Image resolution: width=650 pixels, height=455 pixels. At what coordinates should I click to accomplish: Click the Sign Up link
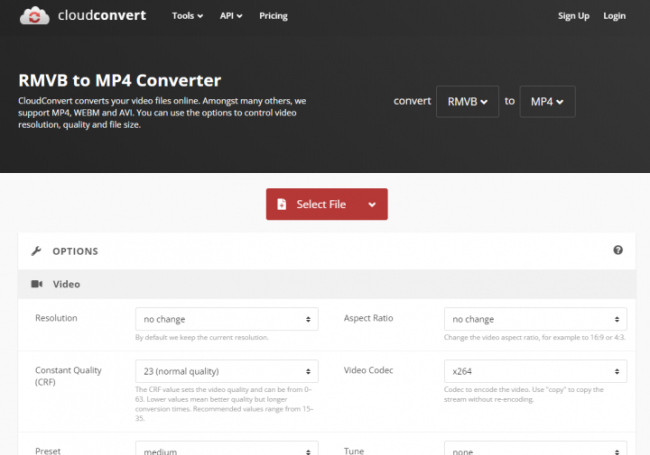[573, 16]
